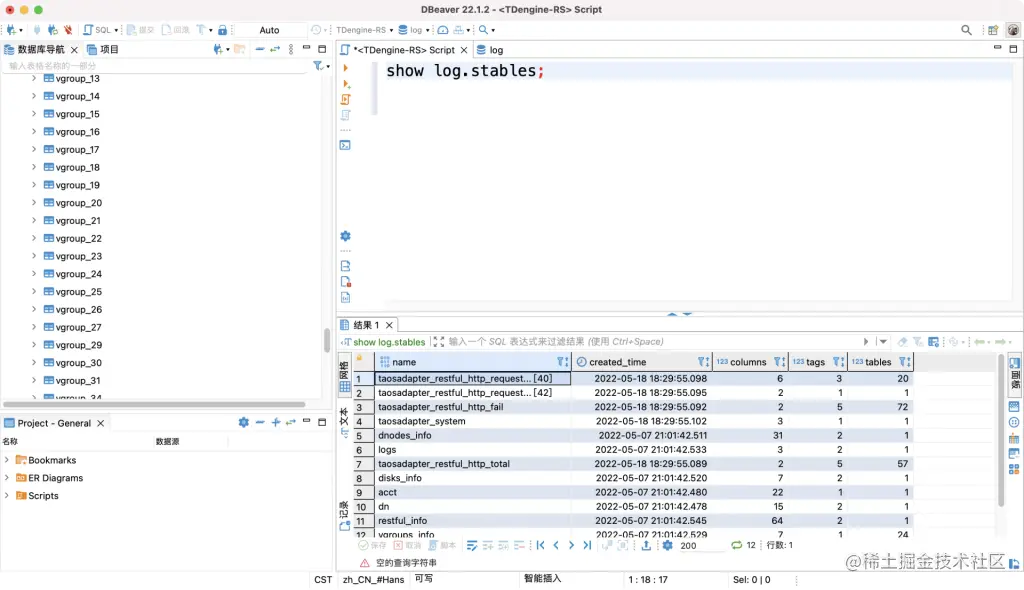Viewport: 1024px width, 590px height.
Task: Switch to the 项目 tab
Action: click(x=106, y=46)
